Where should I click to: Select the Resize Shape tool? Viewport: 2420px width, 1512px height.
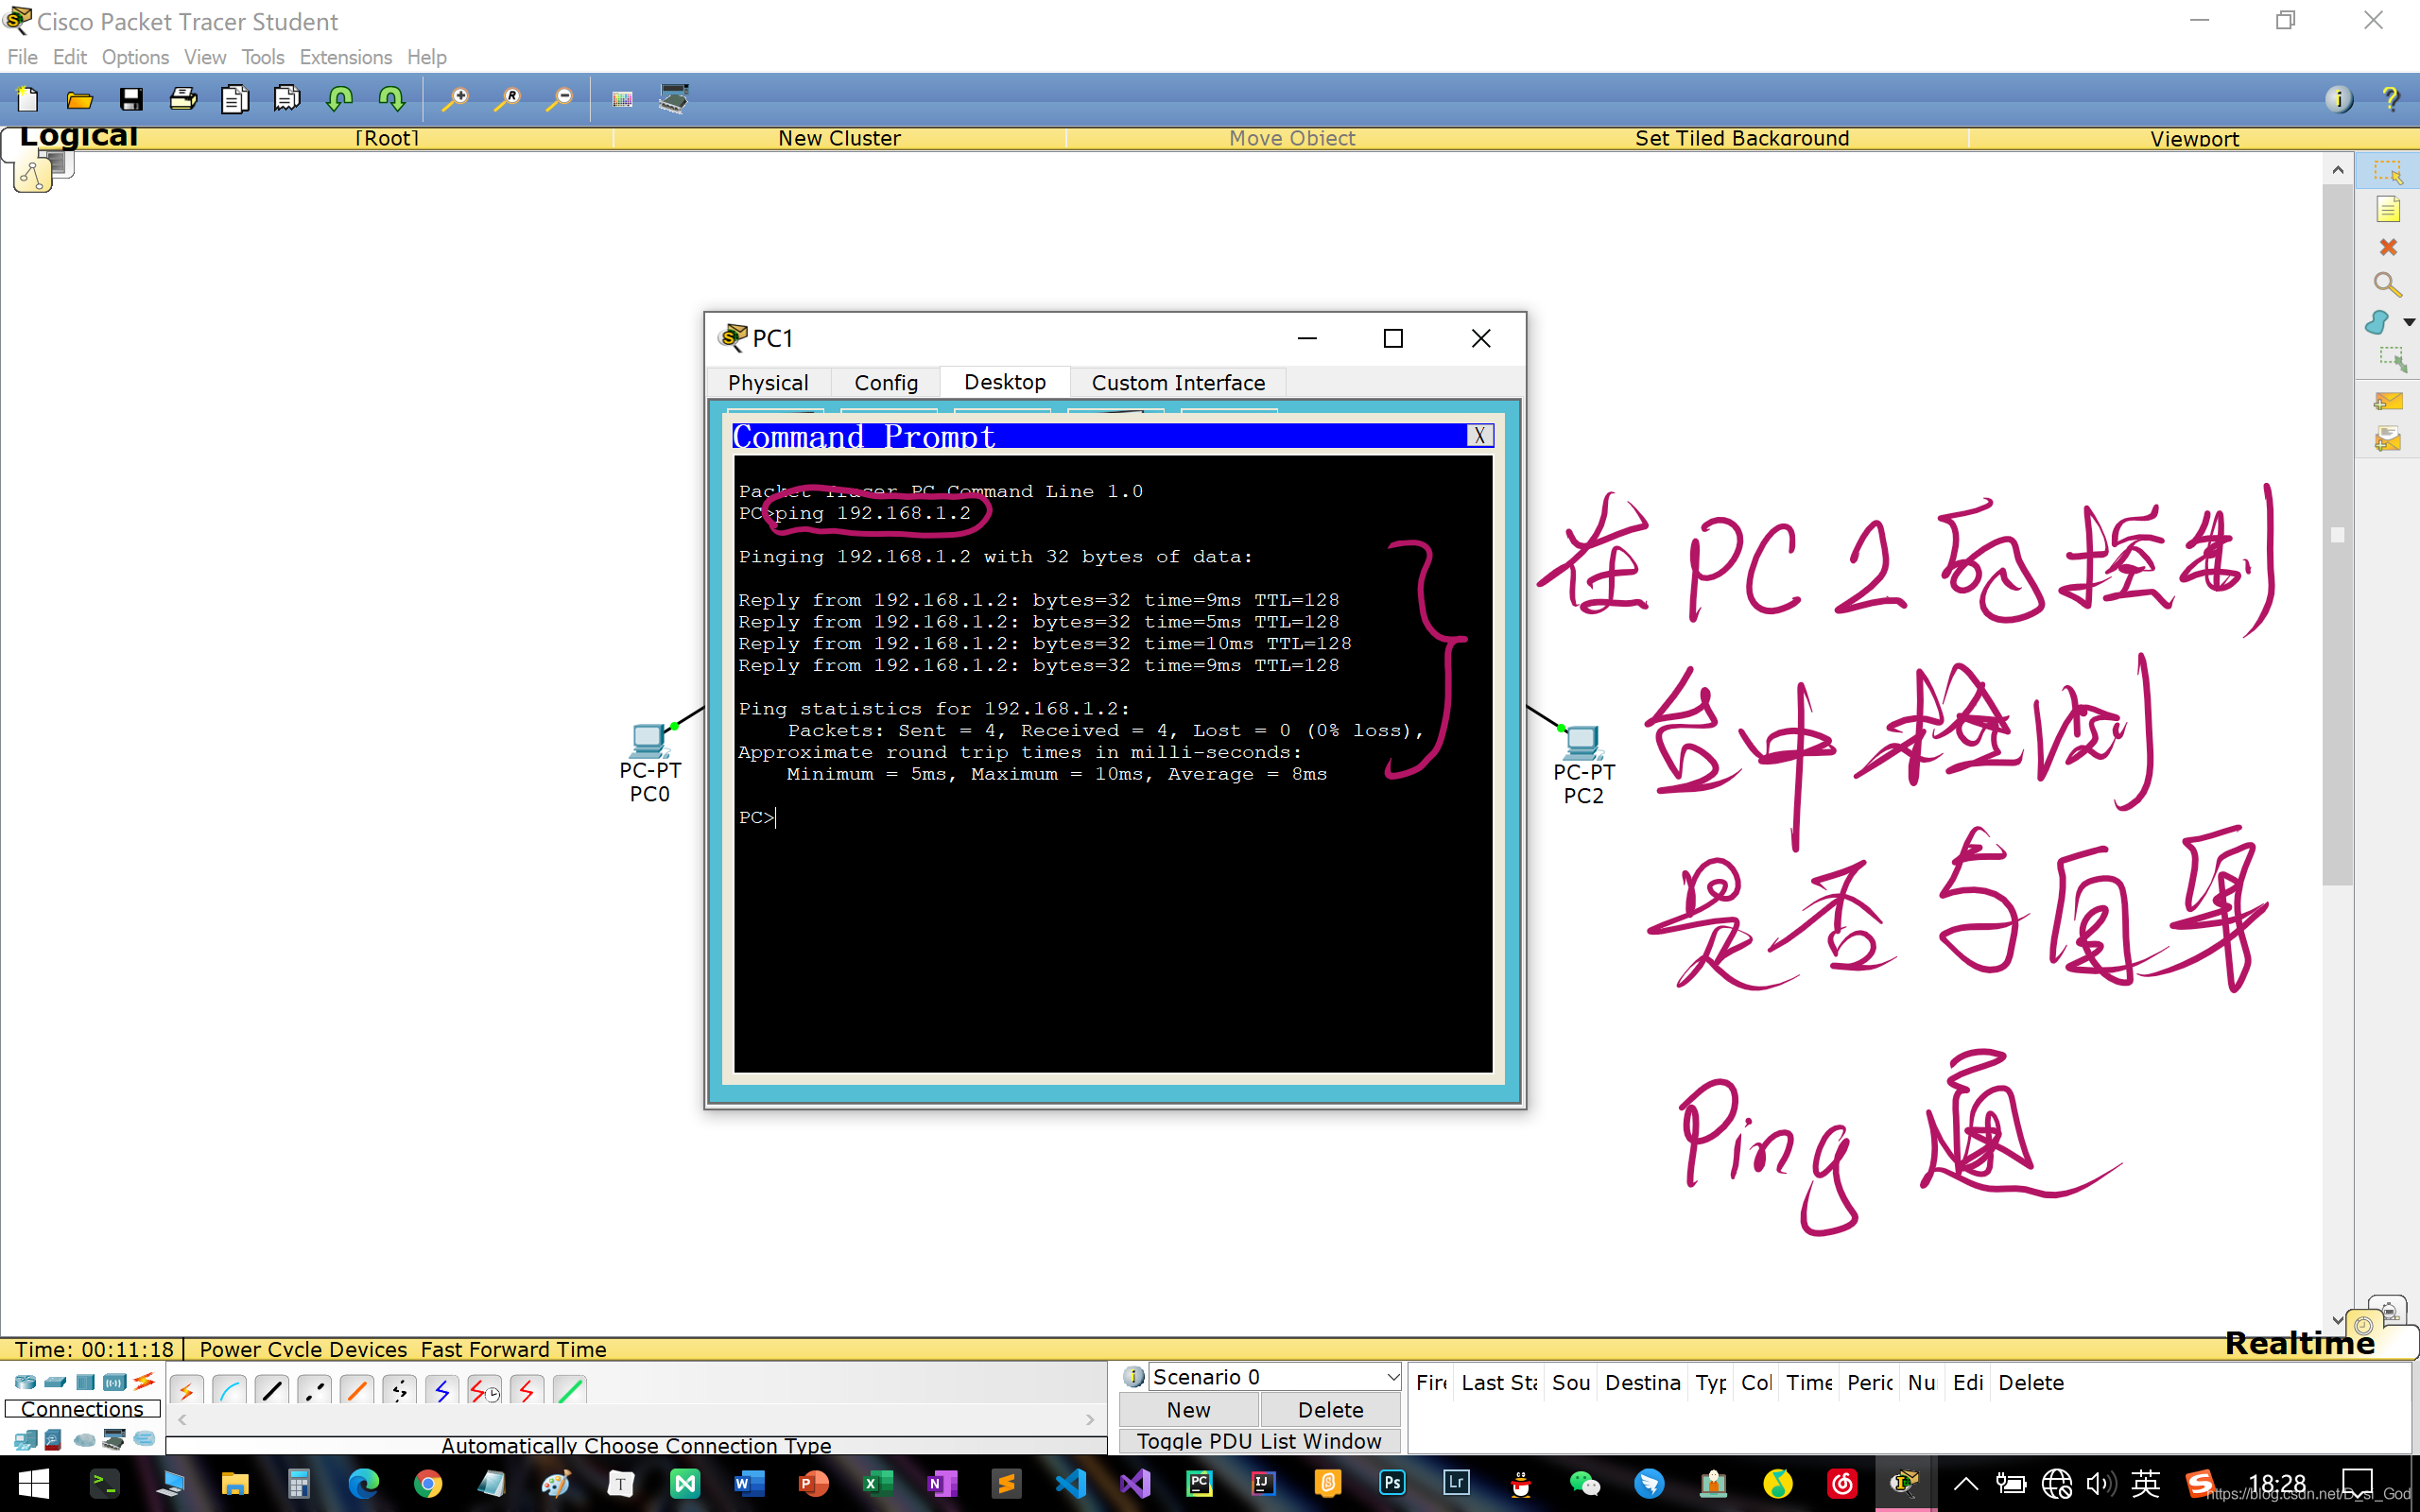[2391, 359]
